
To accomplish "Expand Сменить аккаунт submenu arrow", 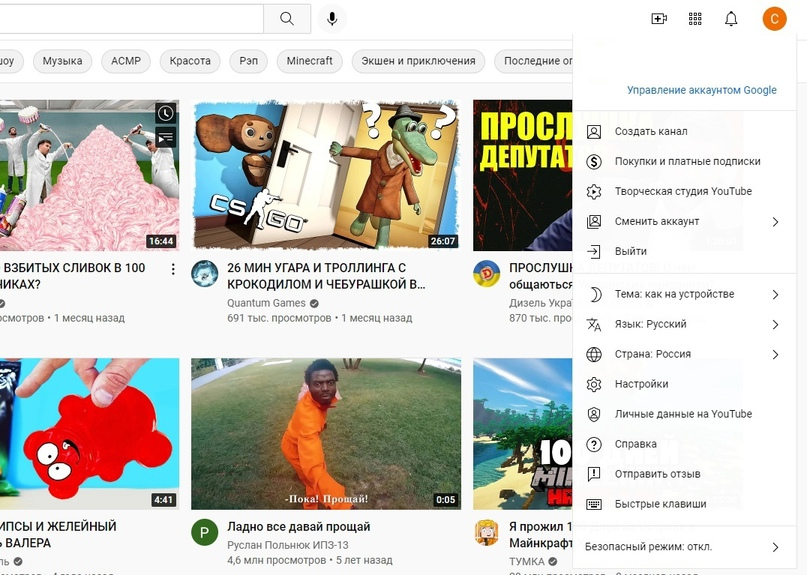I will click(775, 221).
